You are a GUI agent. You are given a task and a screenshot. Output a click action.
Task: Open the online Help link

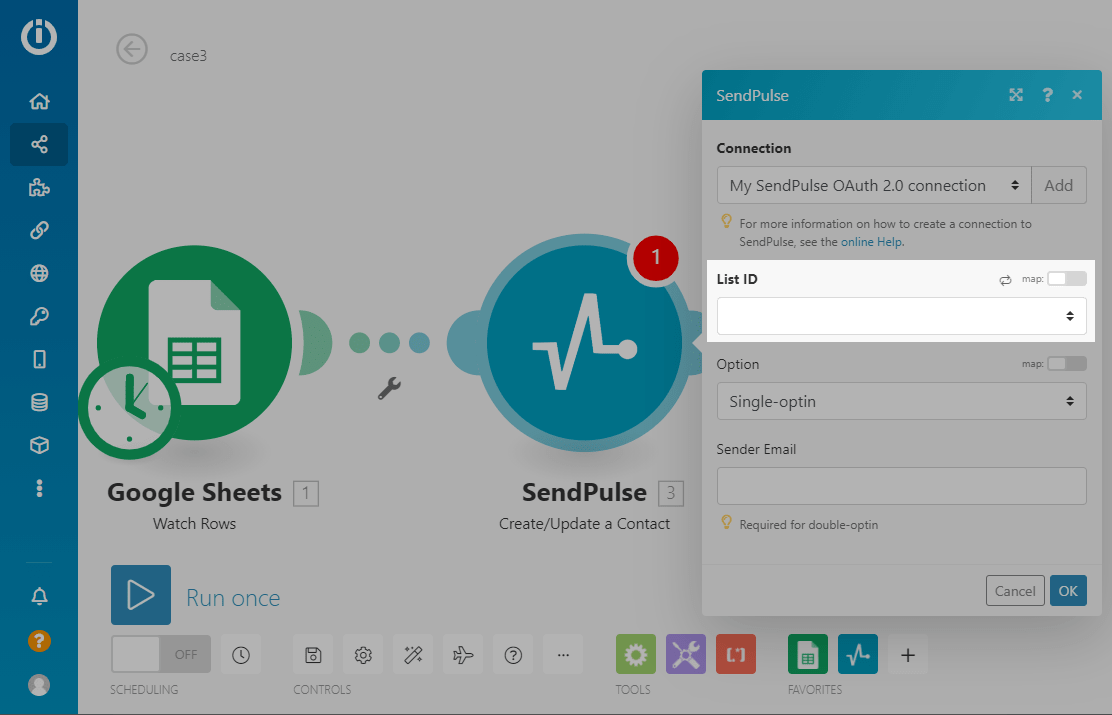tap(872, 242)
